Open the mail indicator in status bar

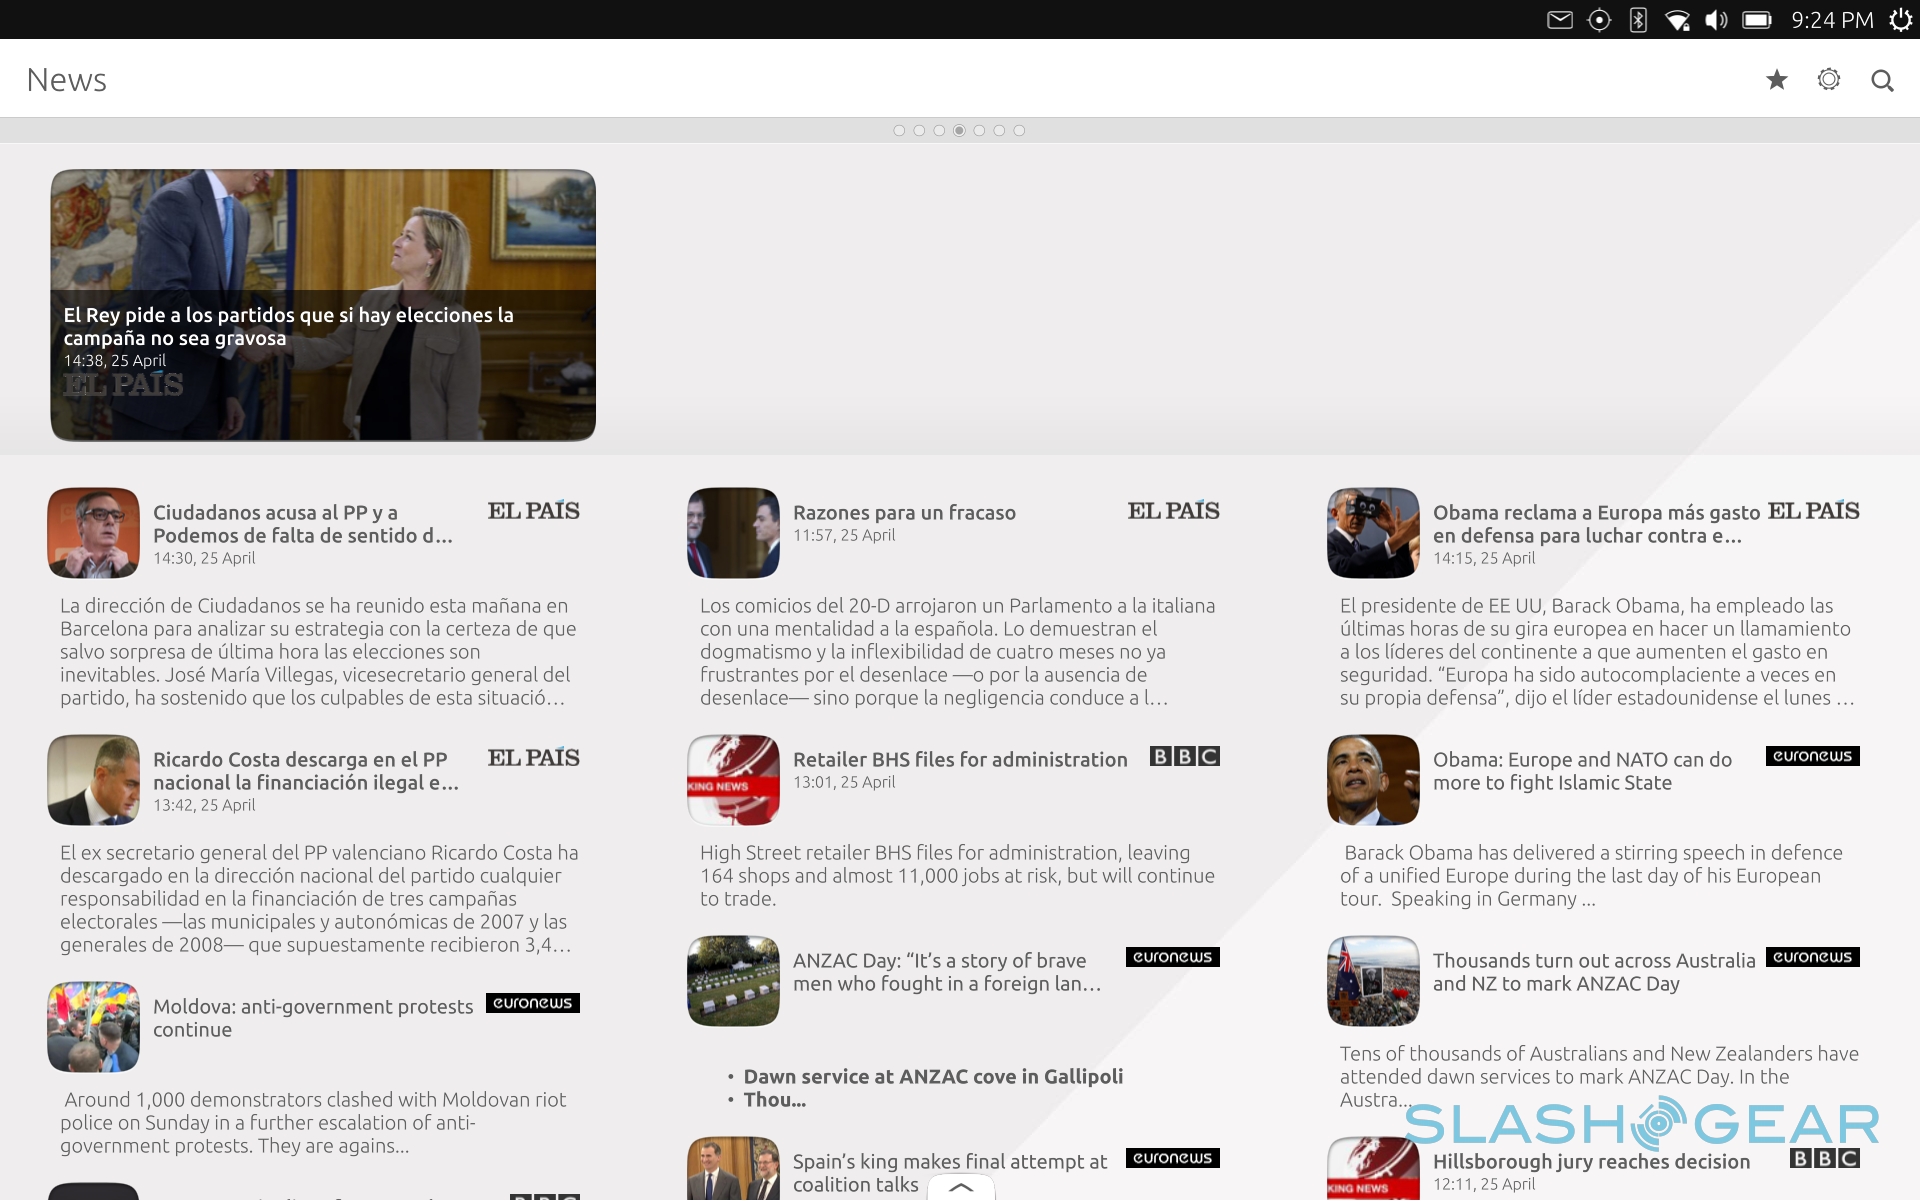(1559, 20)
